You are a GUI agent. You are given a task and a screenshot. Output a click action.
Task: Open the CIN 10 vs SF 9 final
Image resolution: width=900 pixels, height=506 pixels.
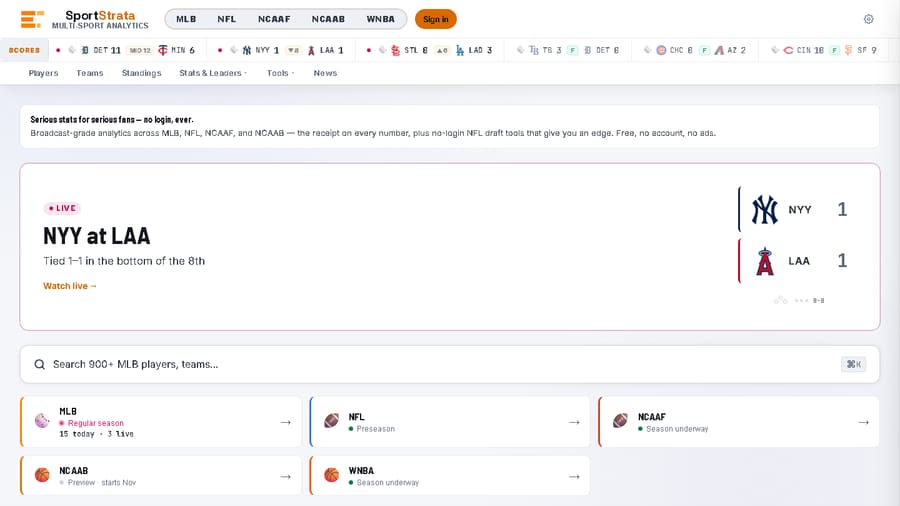(x=824, y=50)
